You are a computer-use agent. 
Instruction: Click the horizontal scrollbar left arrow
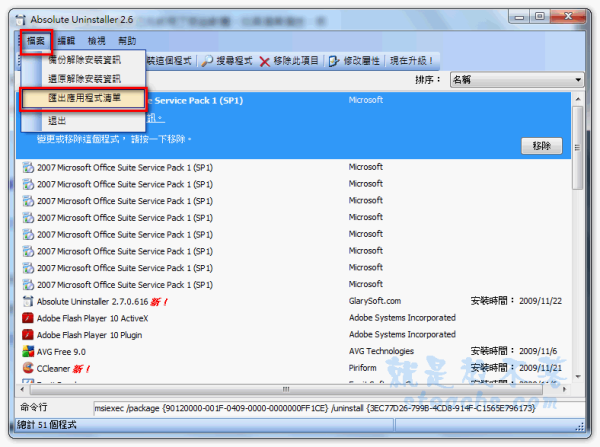point(22,390)
